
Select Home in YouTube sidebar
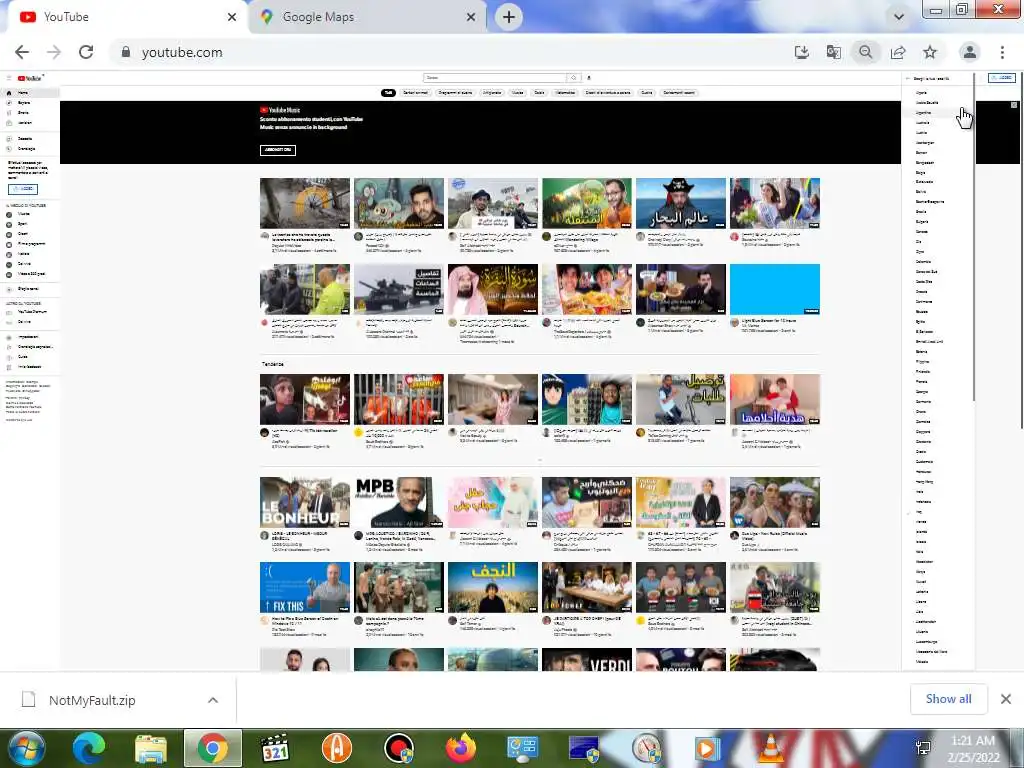[30, 93]
